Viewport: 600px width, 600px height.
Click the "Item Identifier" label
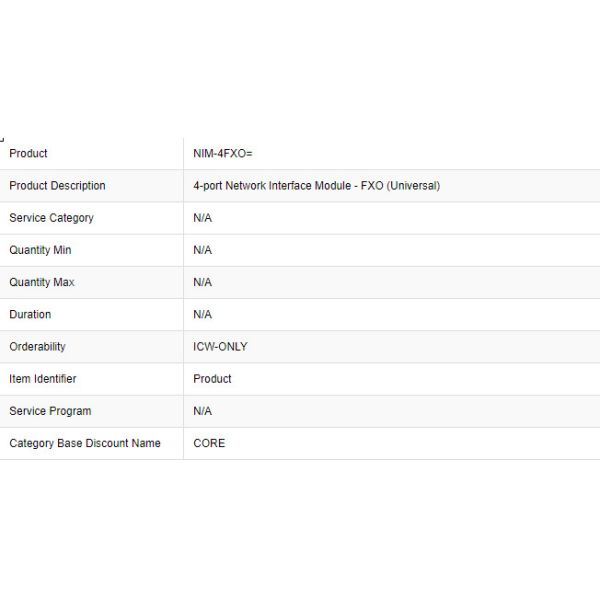(x=43, y=379)
